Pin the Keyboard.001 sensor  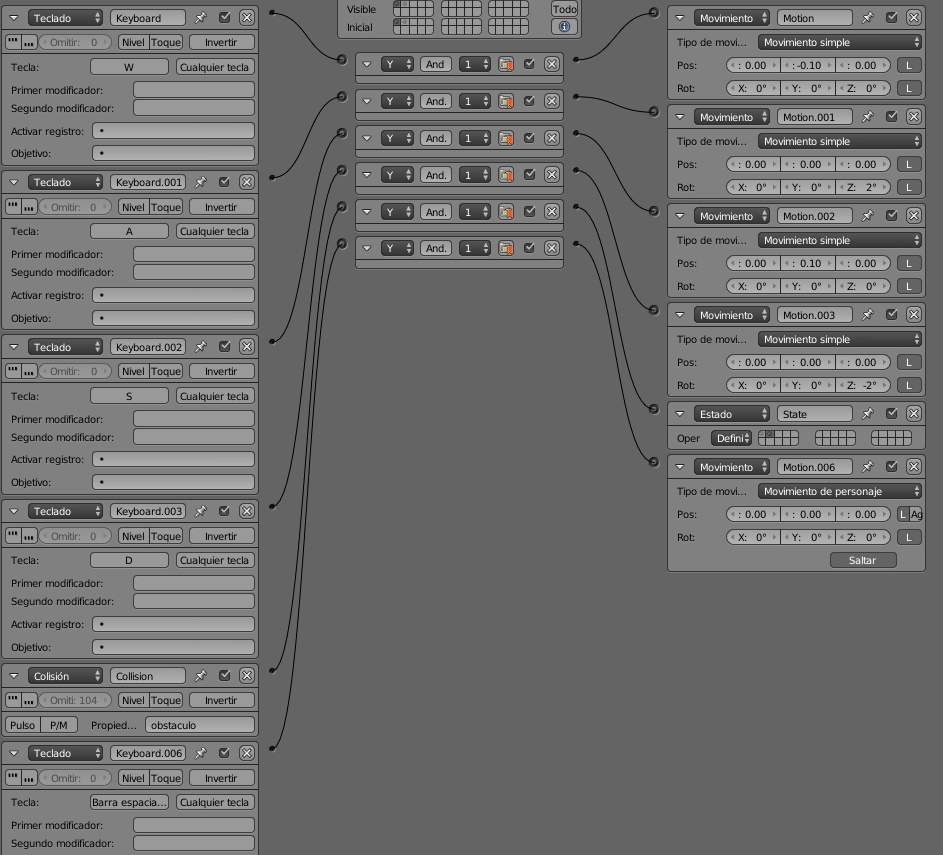pos(201,182)
